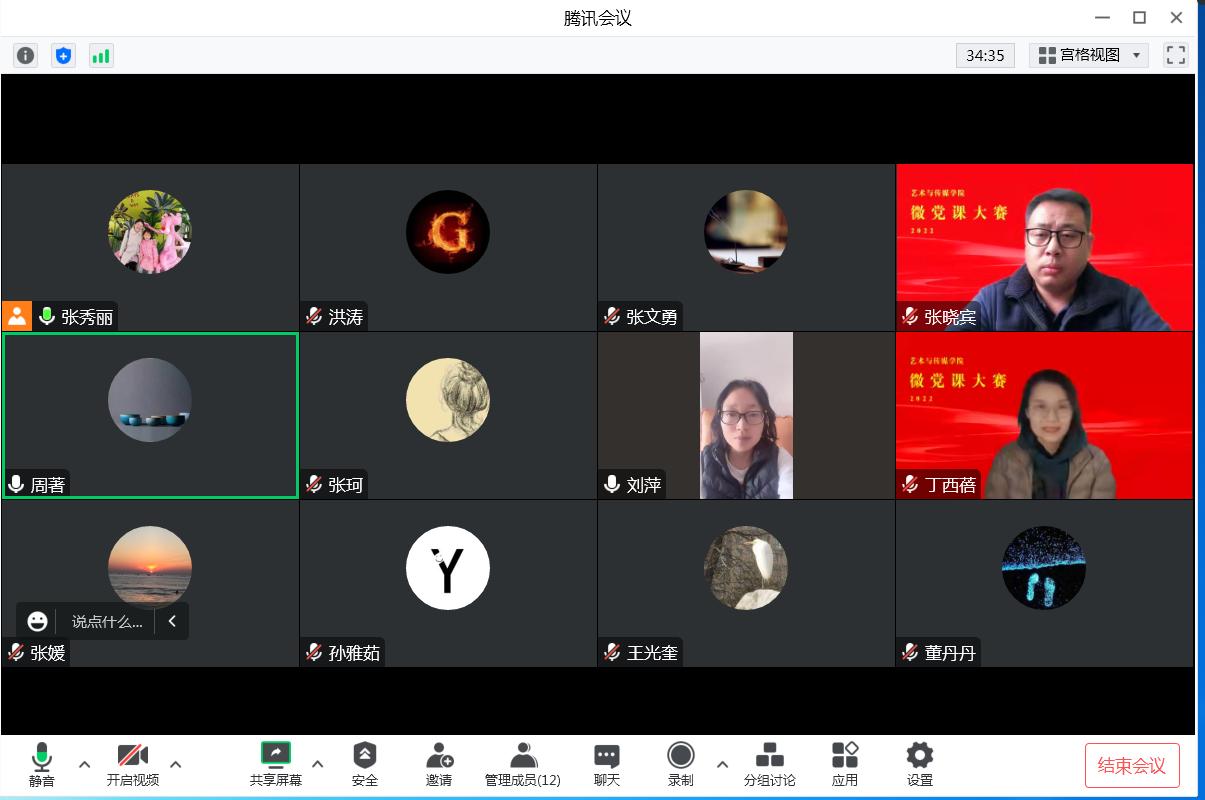
Task: Invite participants with 邀请 icon
Action: [439, 765]
